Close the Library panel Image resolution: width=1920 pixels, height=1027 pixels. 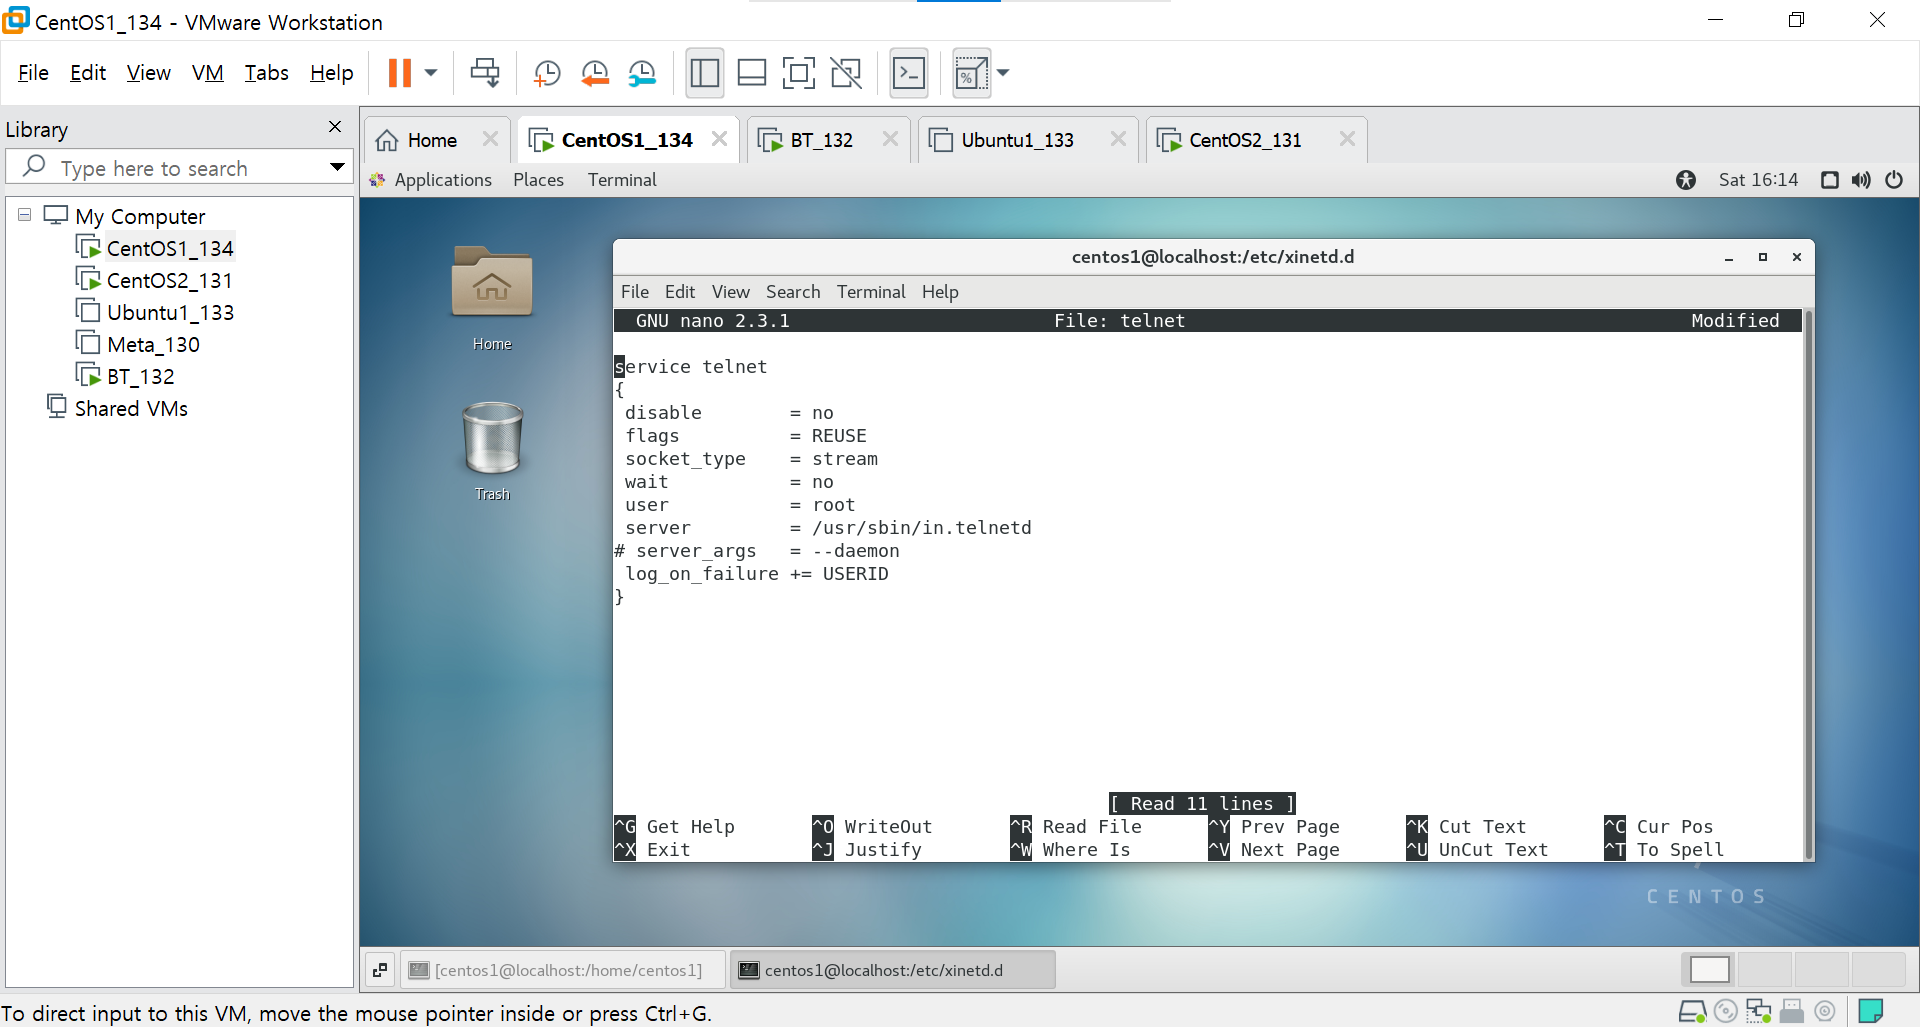point(335,127)
